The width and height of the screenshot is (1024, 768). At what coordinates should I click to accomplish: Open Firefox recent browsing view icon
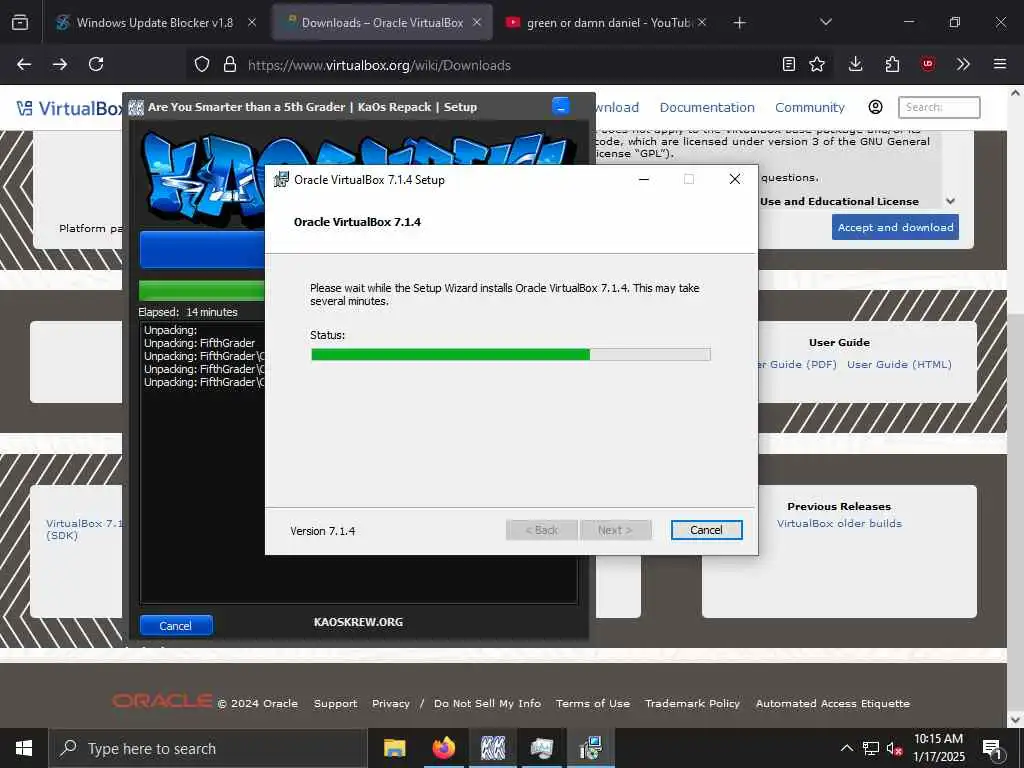click(x=20, y=23)
